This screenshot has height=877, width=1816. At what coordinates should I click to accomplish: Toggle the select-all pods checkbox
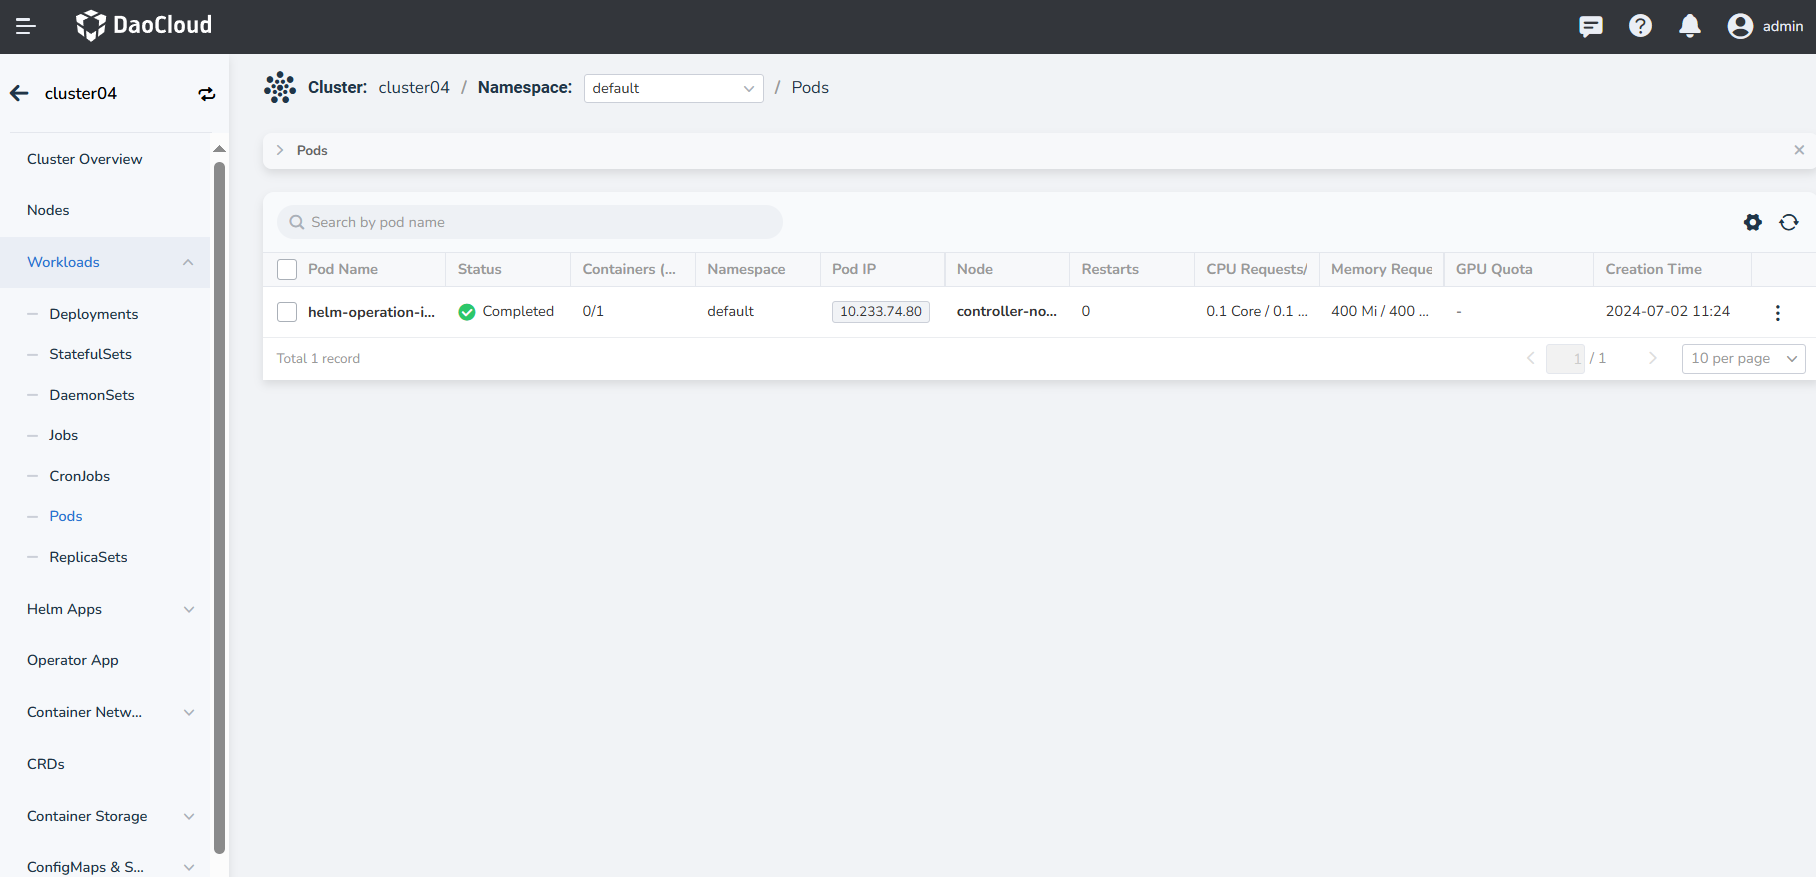[x=287, y=269]
